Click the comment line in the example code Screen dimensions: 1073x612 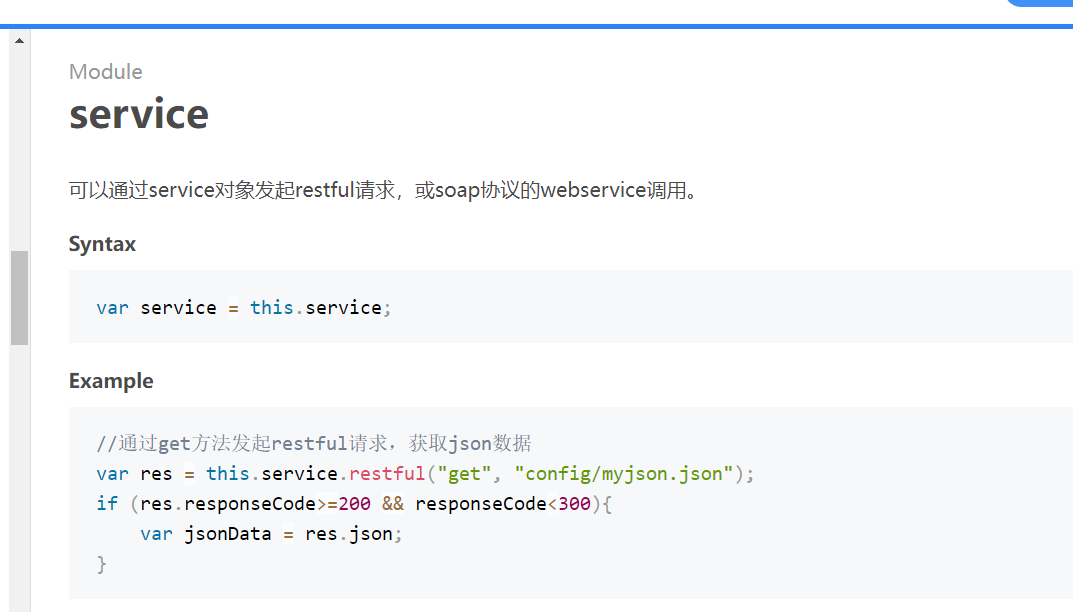[x=313, y=443]
